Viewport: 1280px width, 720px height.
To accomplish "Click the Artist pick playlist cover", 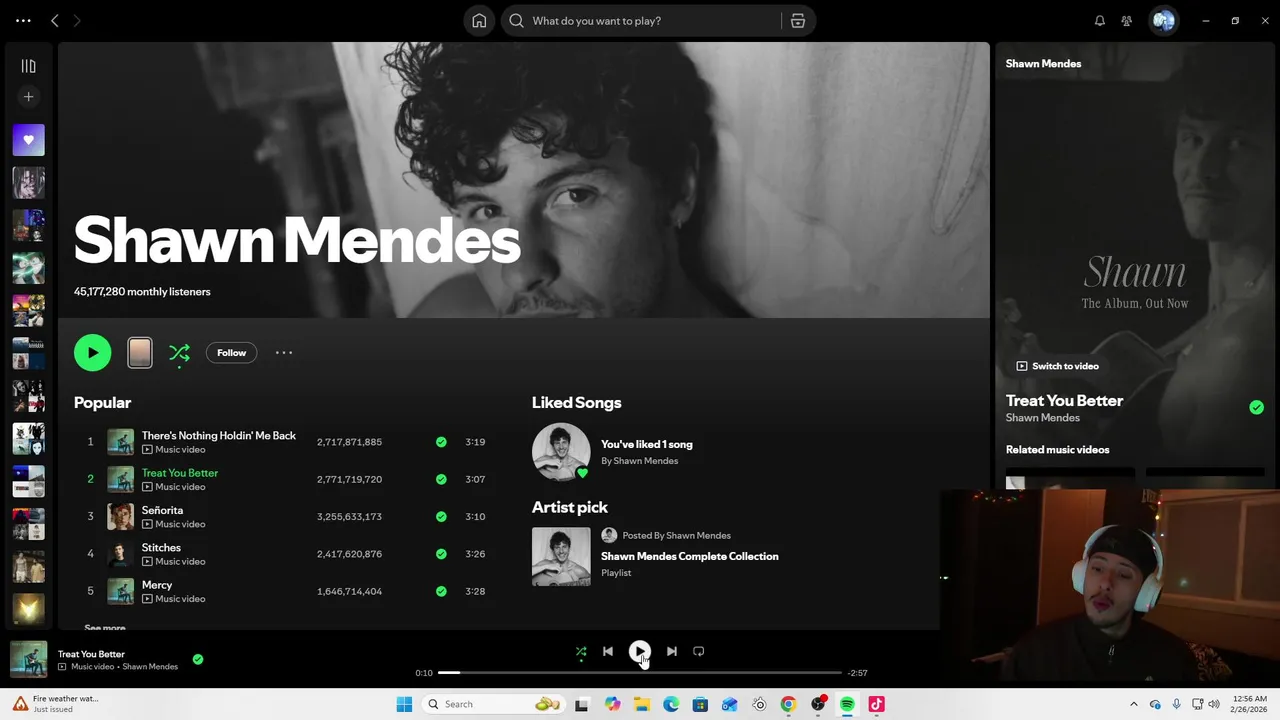I will click(x=561, y=556).
